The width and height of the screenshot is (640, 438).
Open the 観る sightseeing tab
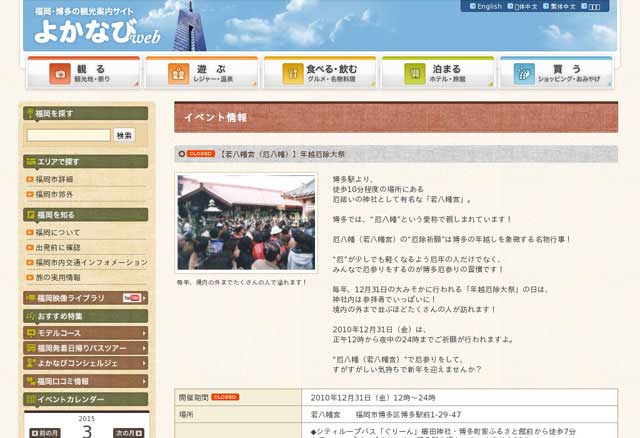coord(84,73)
